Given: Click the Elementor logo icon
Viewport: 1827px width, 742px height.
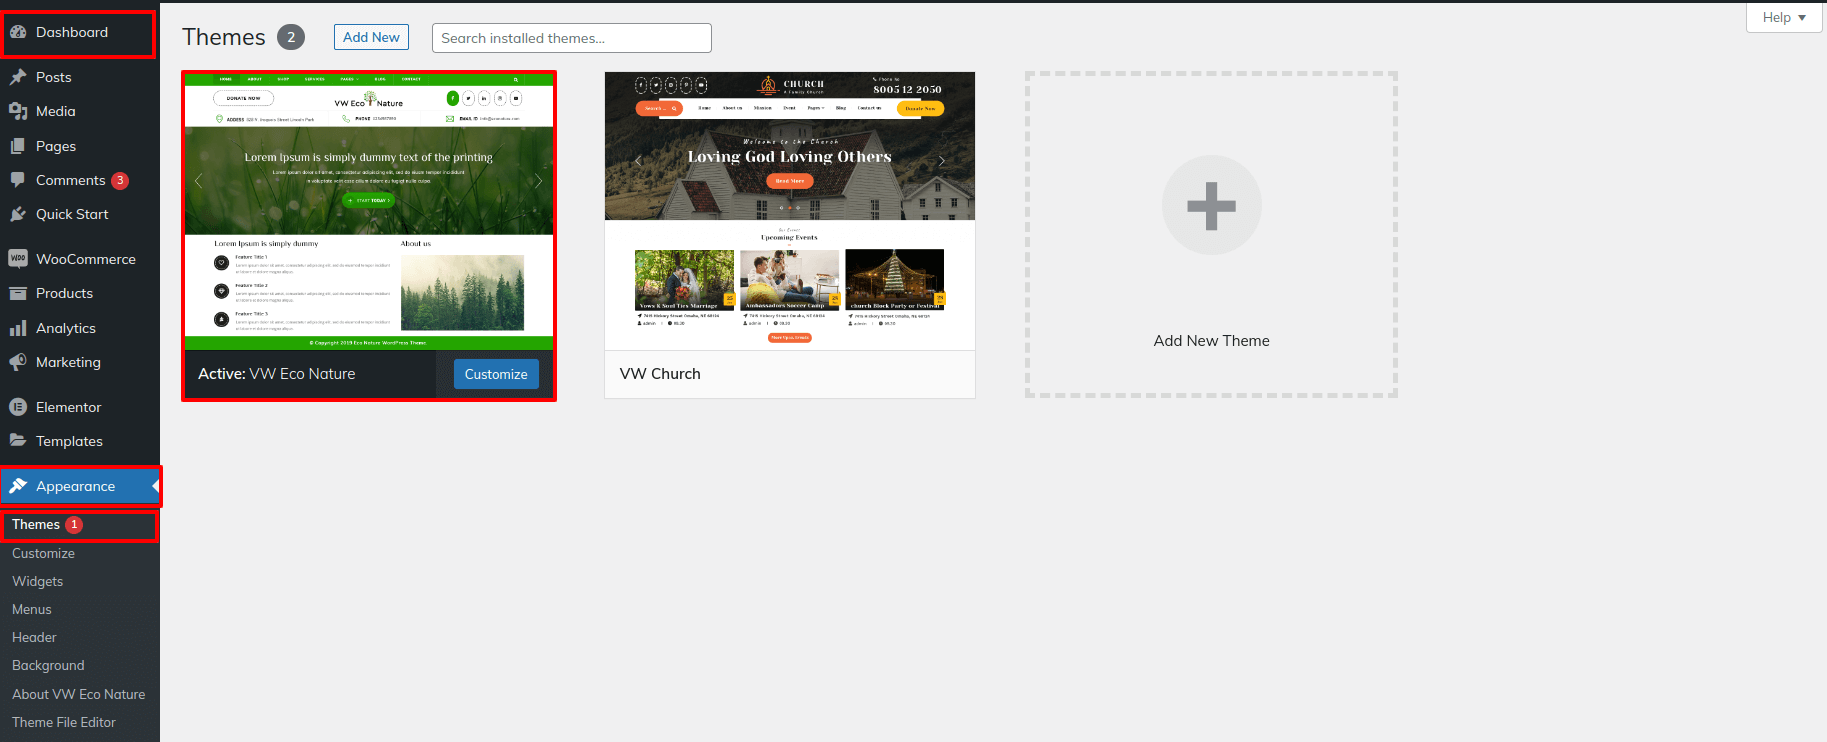Looking at the screenshot, I should pos(18,407).
